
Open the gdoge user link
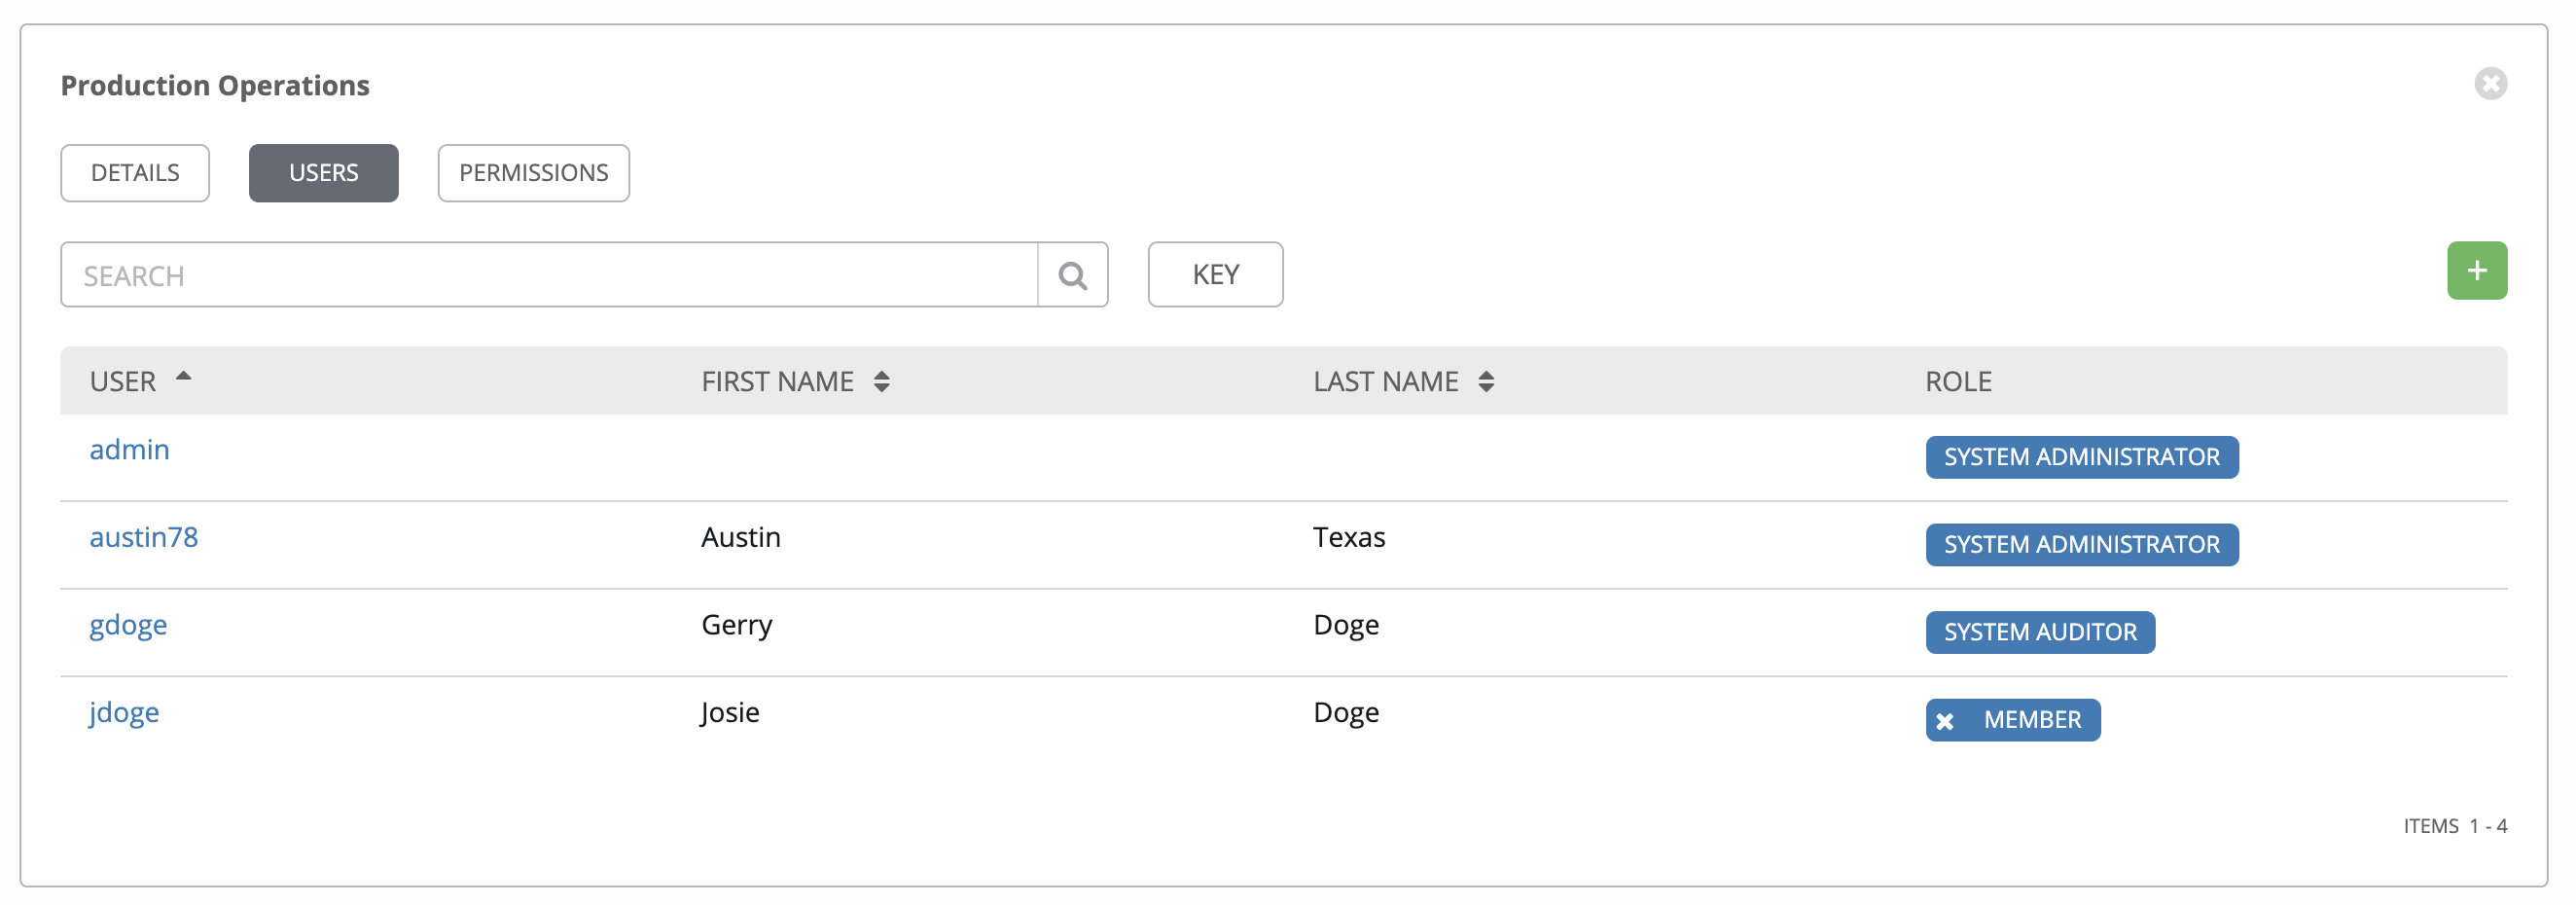pos(128,625)
